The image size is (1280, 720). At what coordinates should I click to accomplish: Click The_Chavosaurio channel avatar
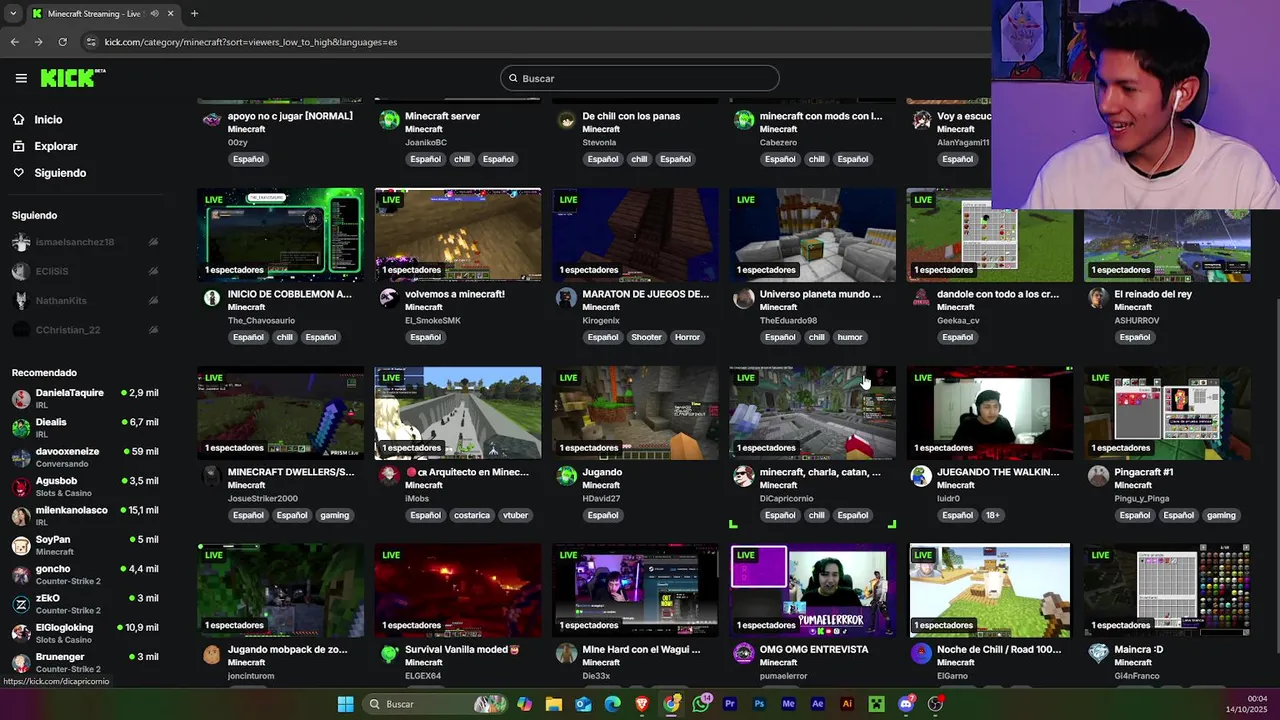click(x=211, y=298)
